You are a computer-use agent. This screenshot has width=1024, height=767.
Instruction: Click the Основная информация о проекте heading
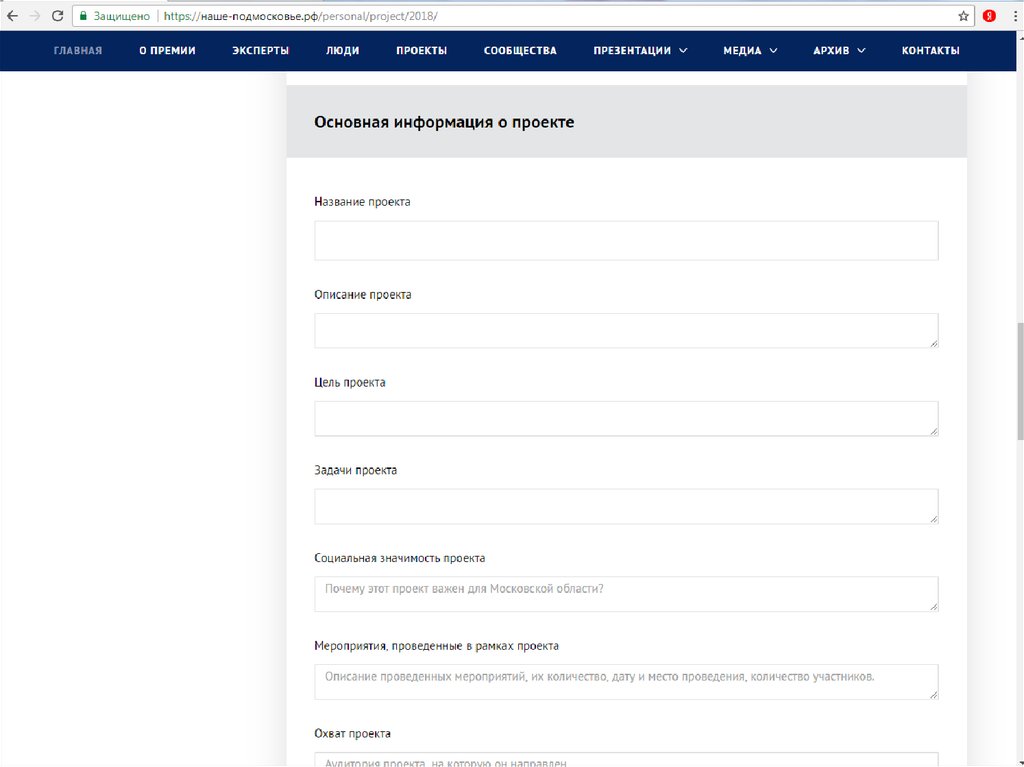pyautogui.click(x=444, y=122)
